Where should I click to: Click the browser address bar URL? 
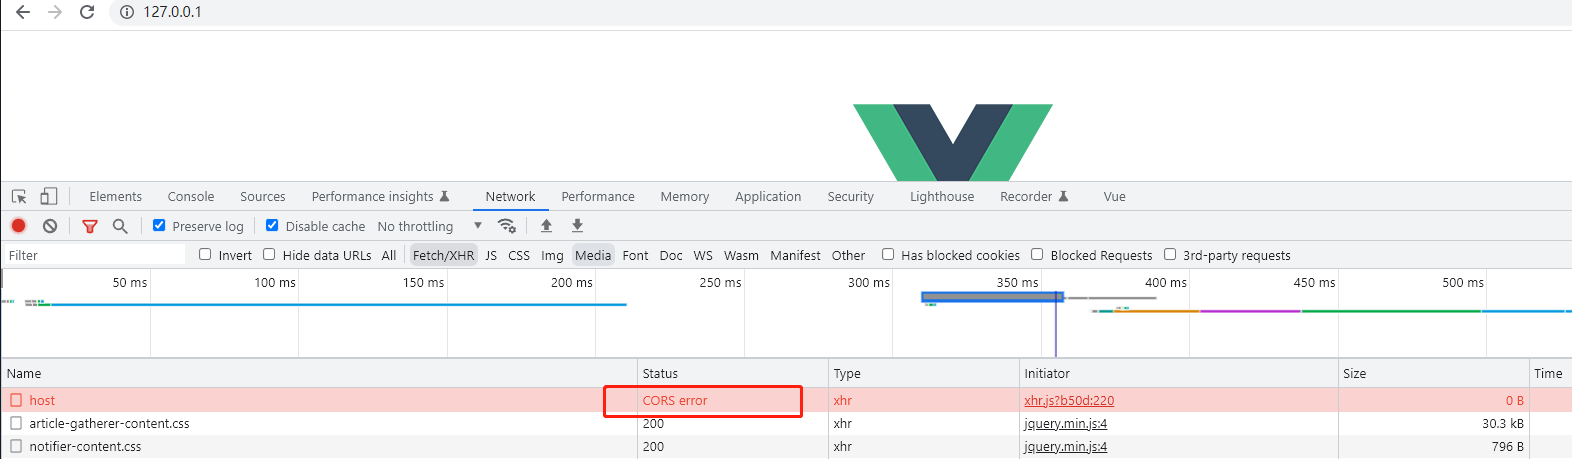click(x=172, y=12)
